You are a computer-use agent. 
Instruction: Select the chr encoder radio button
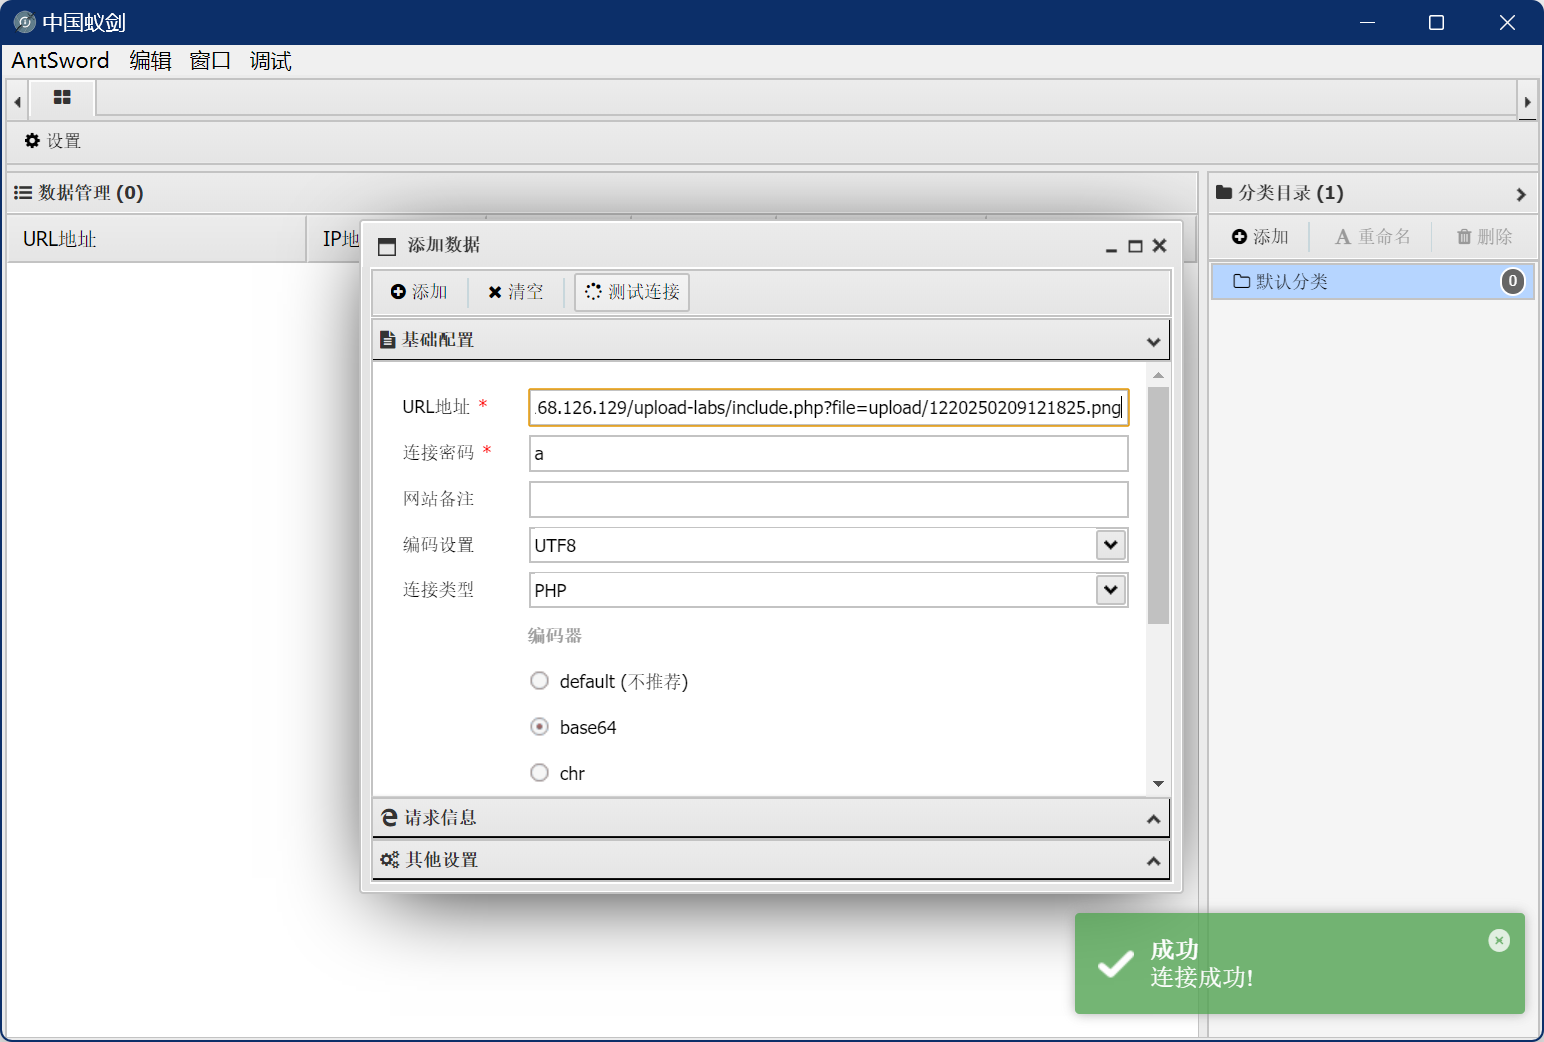pos(539,773)
